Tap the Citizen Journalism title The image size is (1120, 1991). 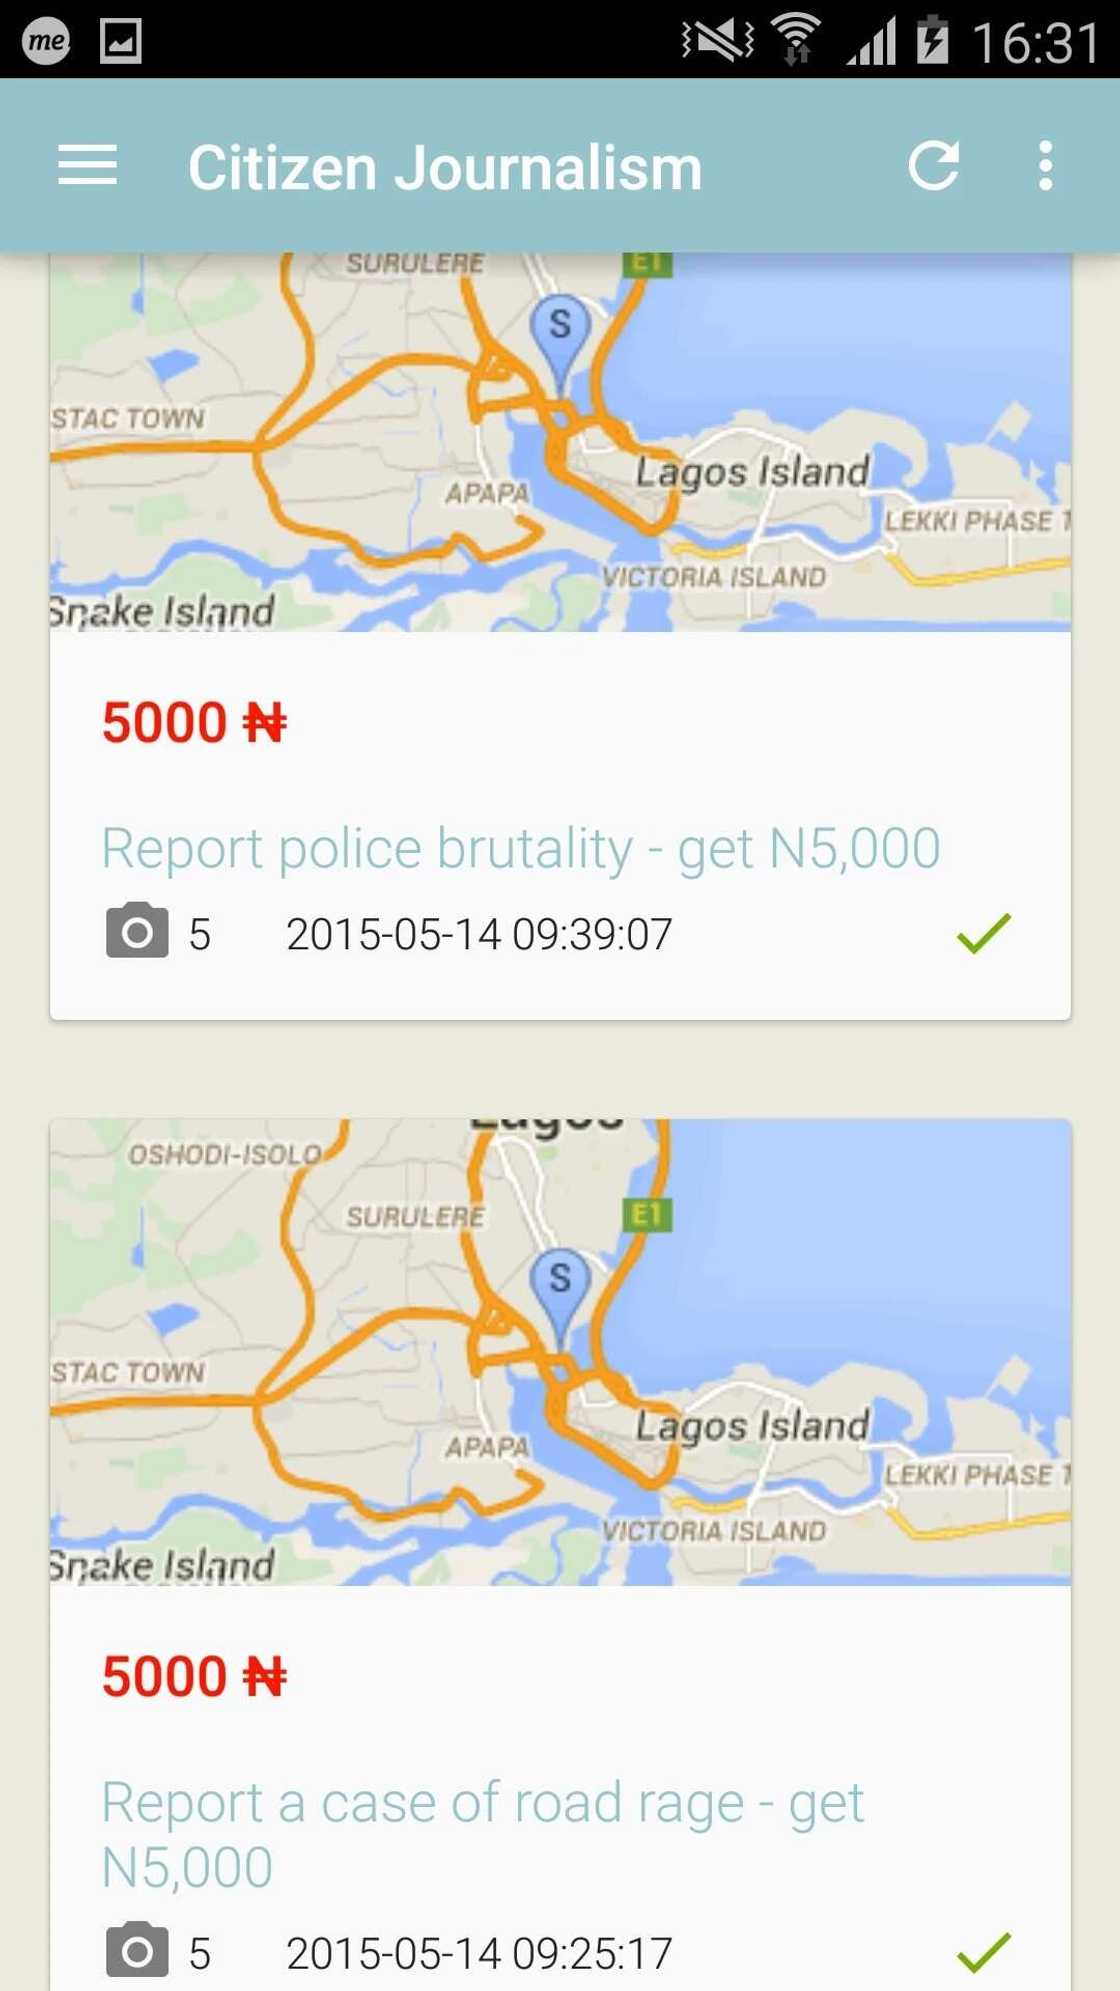tap(445, 167)
